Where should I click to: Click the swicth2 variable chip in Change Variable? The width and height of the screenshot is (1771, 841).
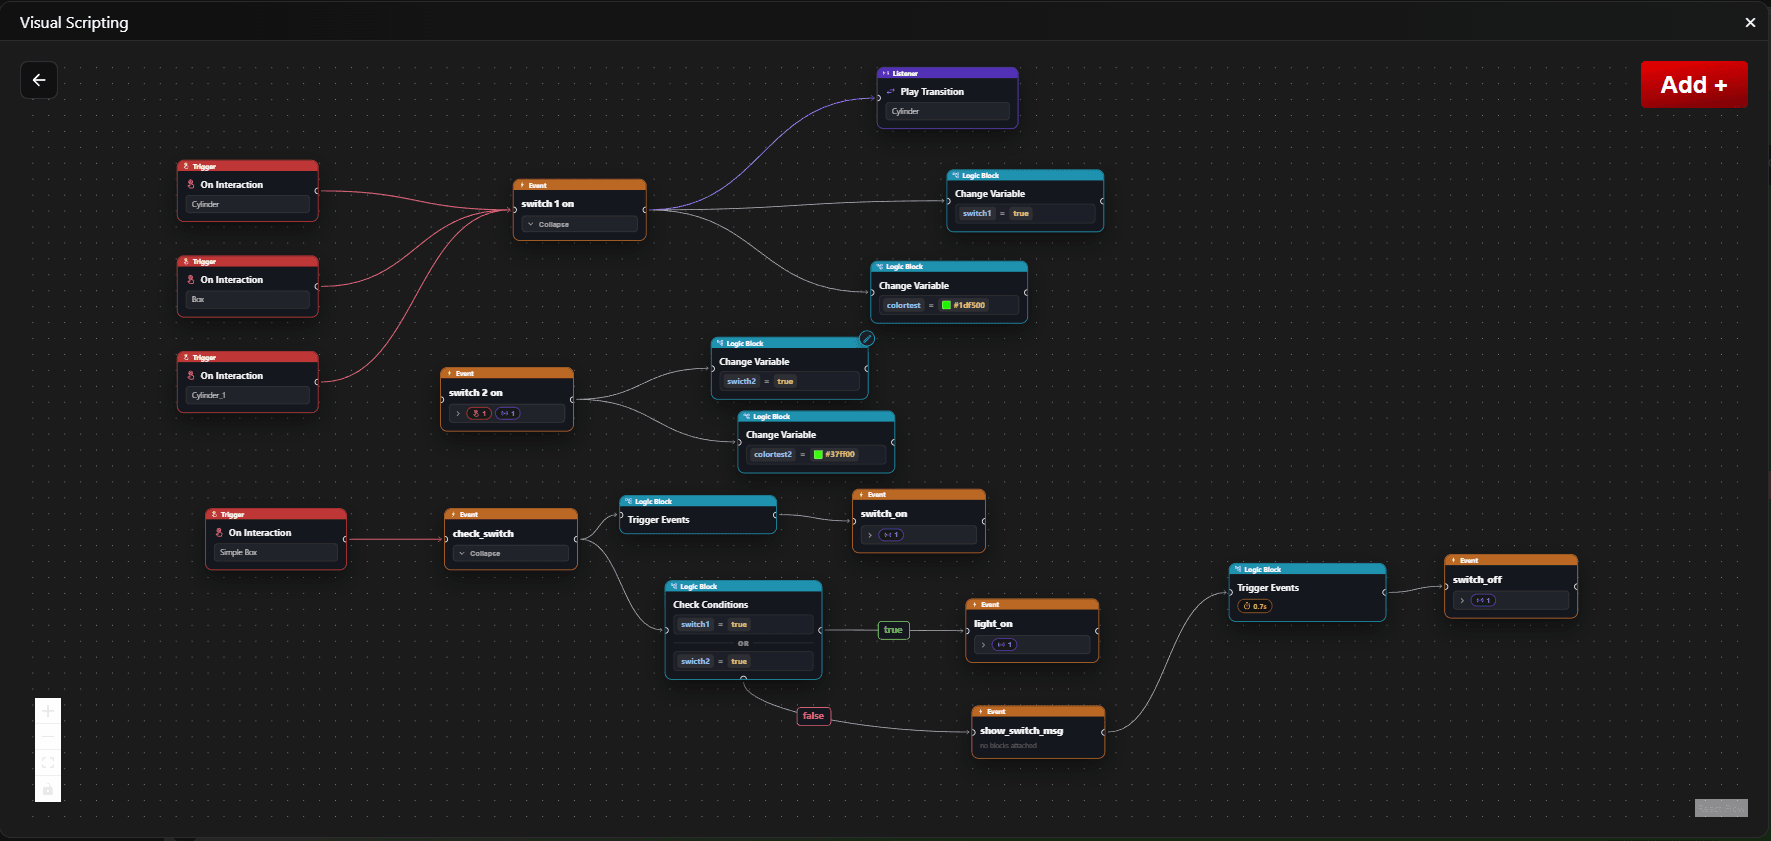[741, 381]
